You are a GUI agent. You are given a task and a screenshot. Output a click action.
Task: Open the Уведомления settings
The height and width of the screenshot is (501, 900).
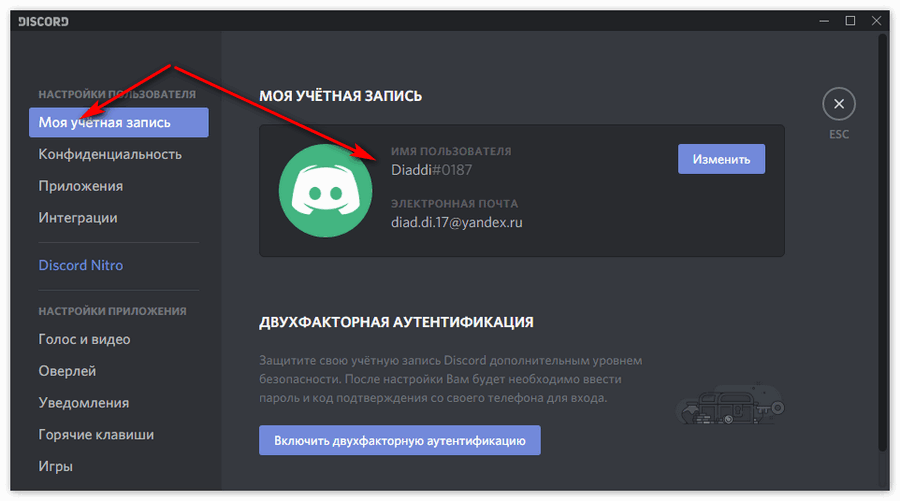point(84,402)
